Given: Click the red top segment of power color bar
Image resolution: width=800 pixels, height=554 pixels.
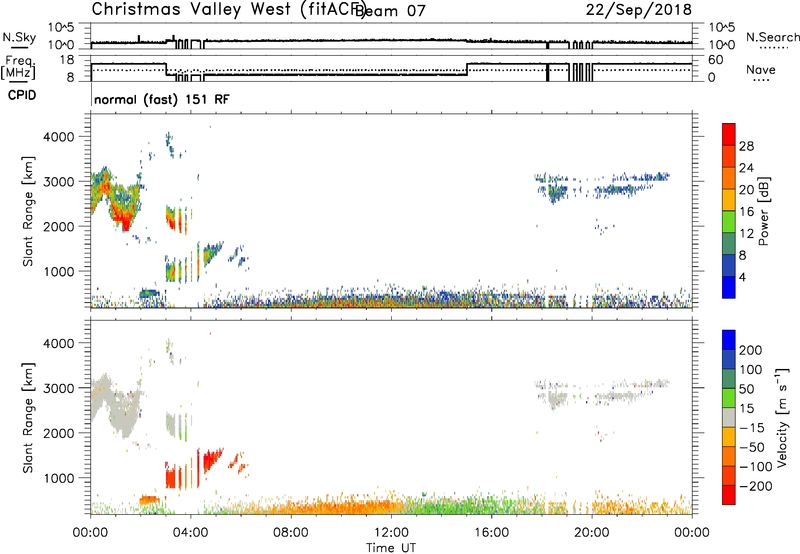Looking at the screenshot, I should (729, 135).
